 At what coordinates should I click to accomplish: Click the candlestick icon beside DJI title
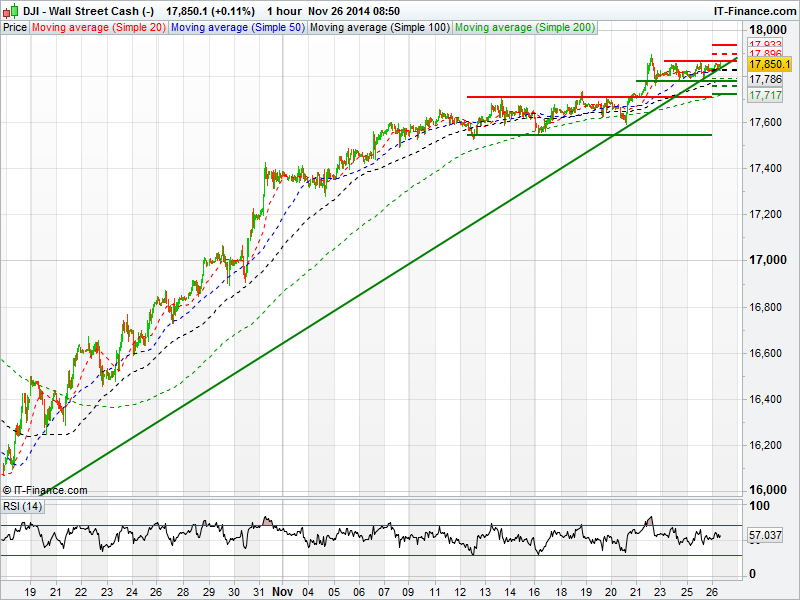click(11, 11)
